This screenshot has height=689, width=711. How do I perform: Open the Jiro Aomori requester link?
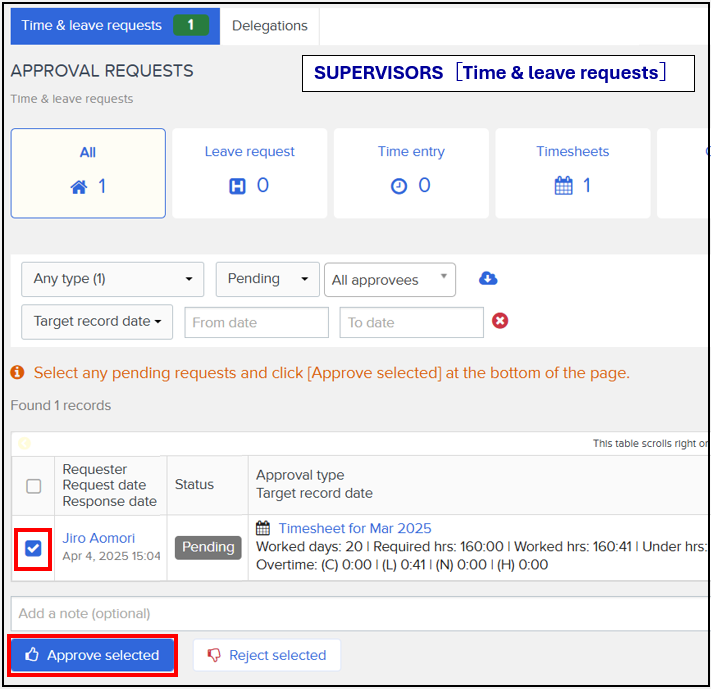(x=99, y=538)
